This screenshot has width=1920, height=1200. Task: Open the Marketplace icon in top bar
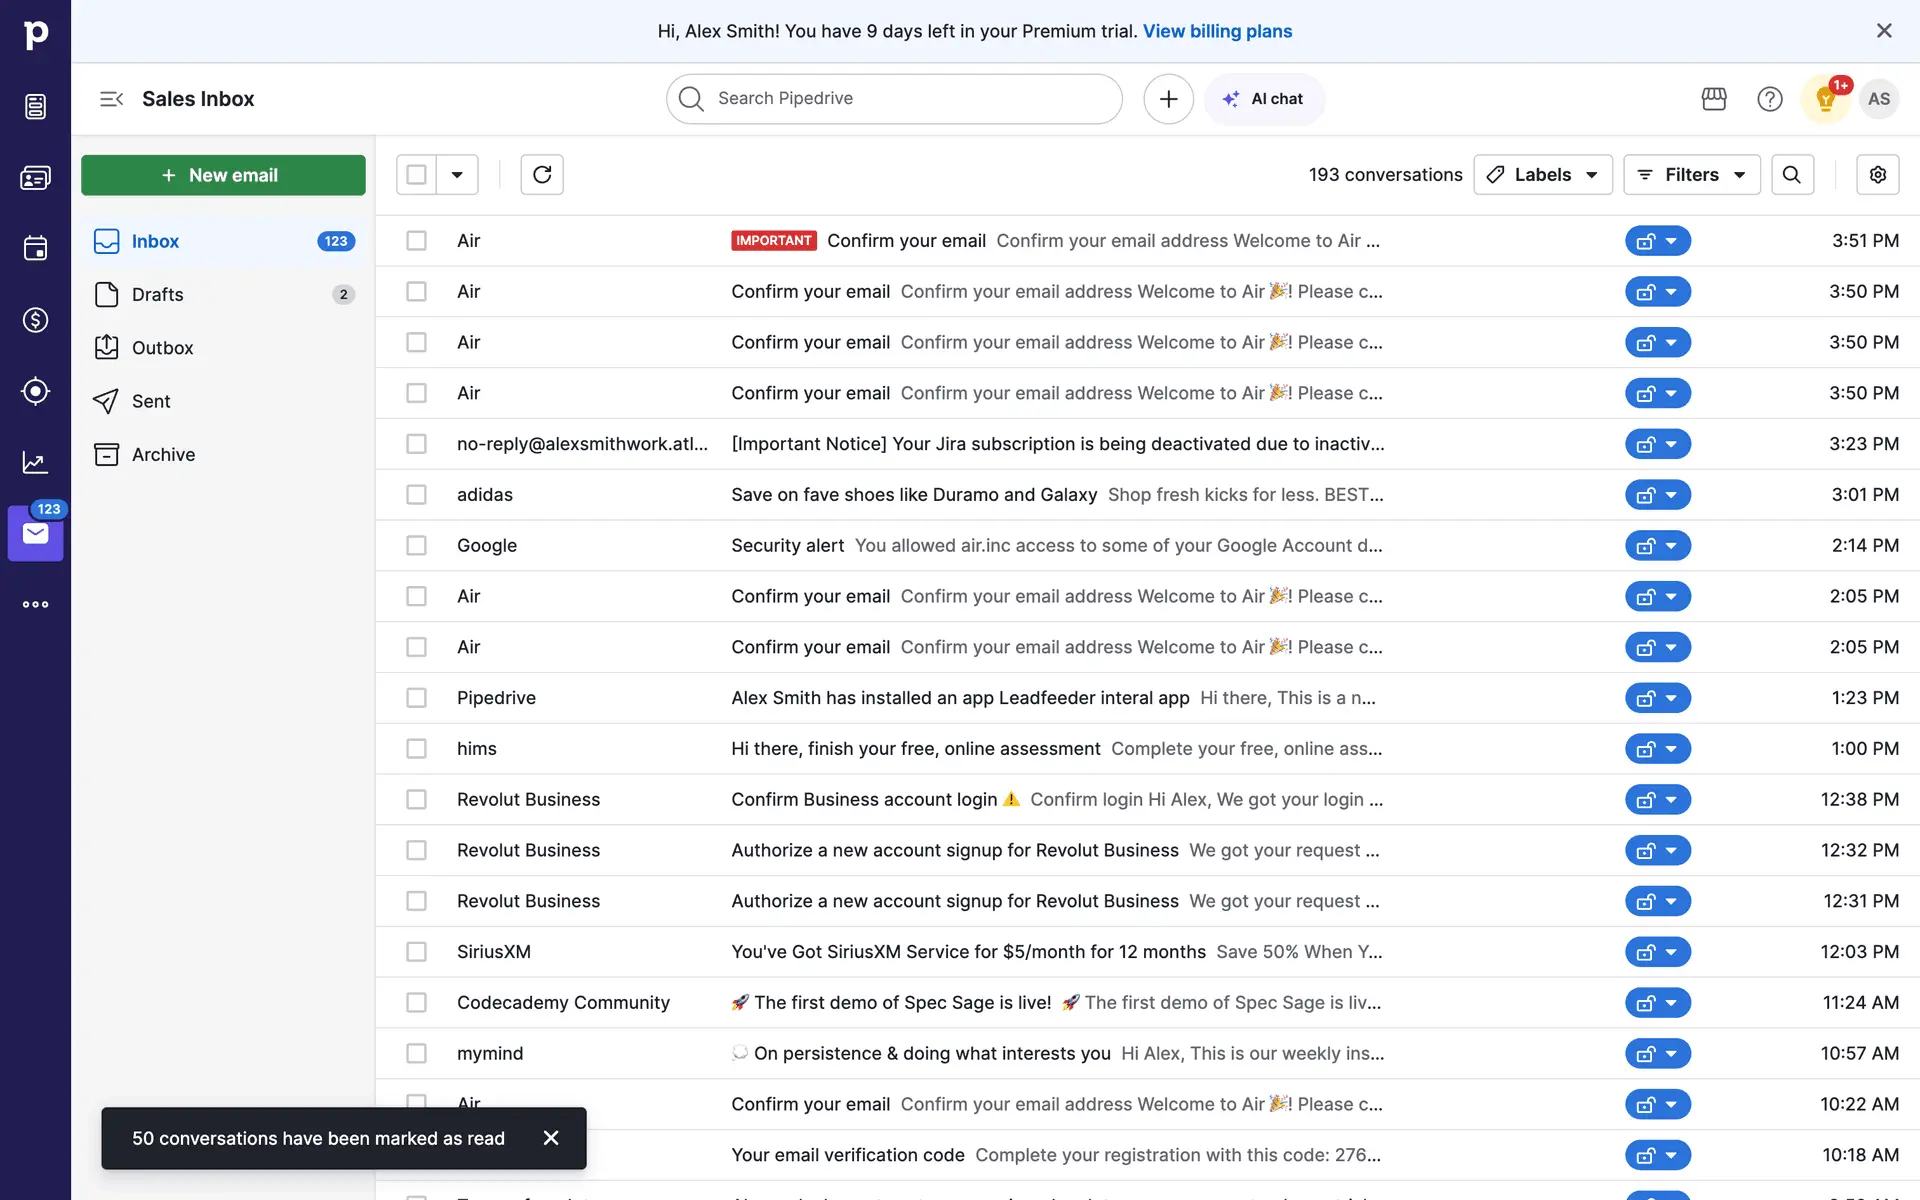pos(1713,99)
